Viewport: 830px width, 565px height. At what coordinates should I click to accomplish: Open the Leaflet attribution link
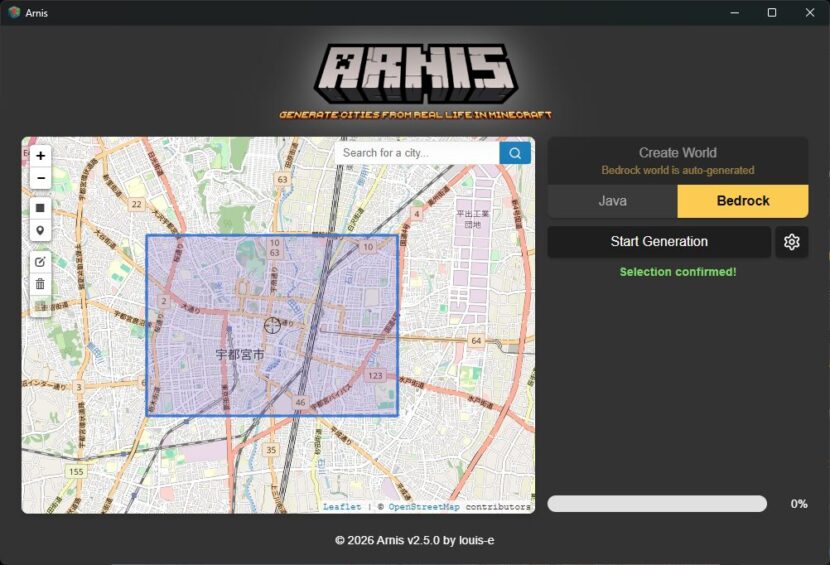point(342,507)
